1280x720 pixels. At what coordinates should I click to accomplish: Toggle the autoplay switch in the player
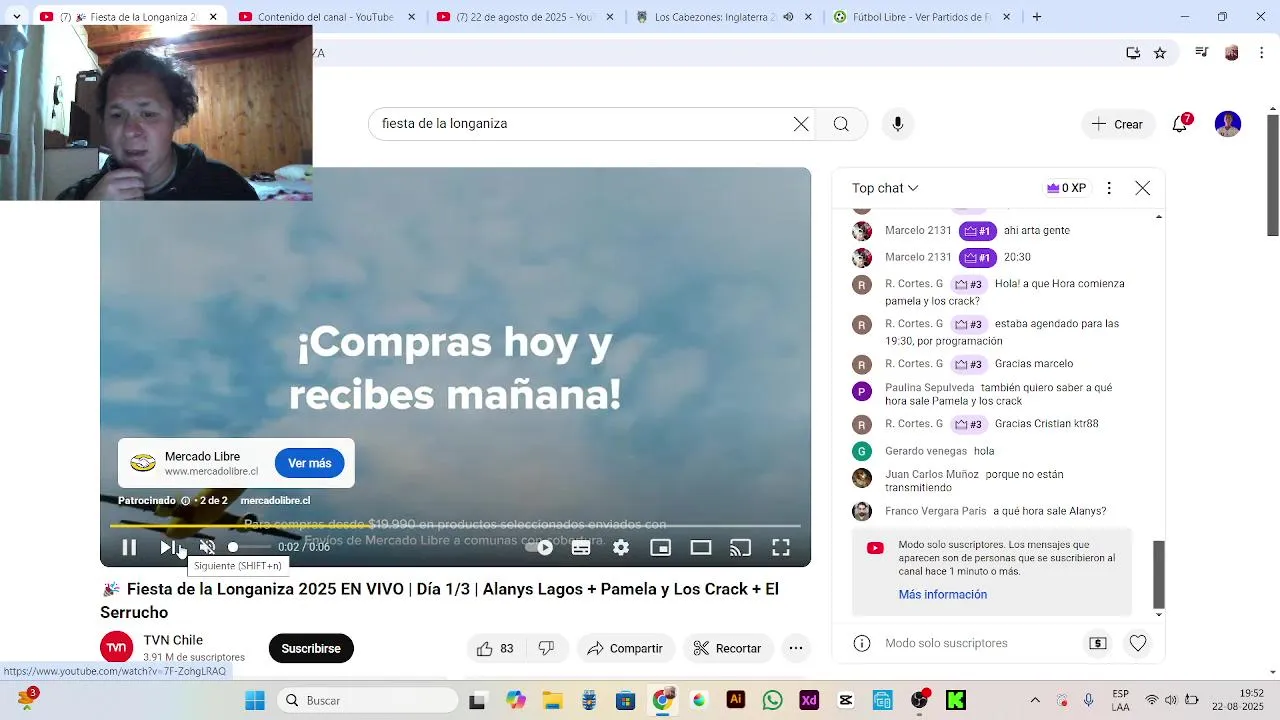[541, 547]
